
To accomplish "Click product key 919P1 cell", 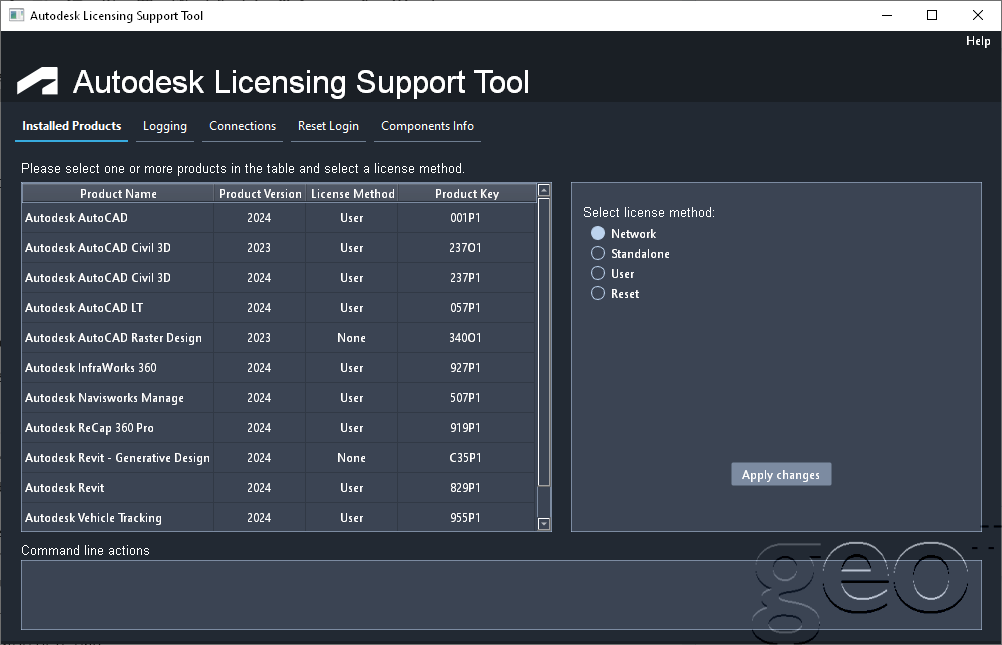I will (465, 428).
